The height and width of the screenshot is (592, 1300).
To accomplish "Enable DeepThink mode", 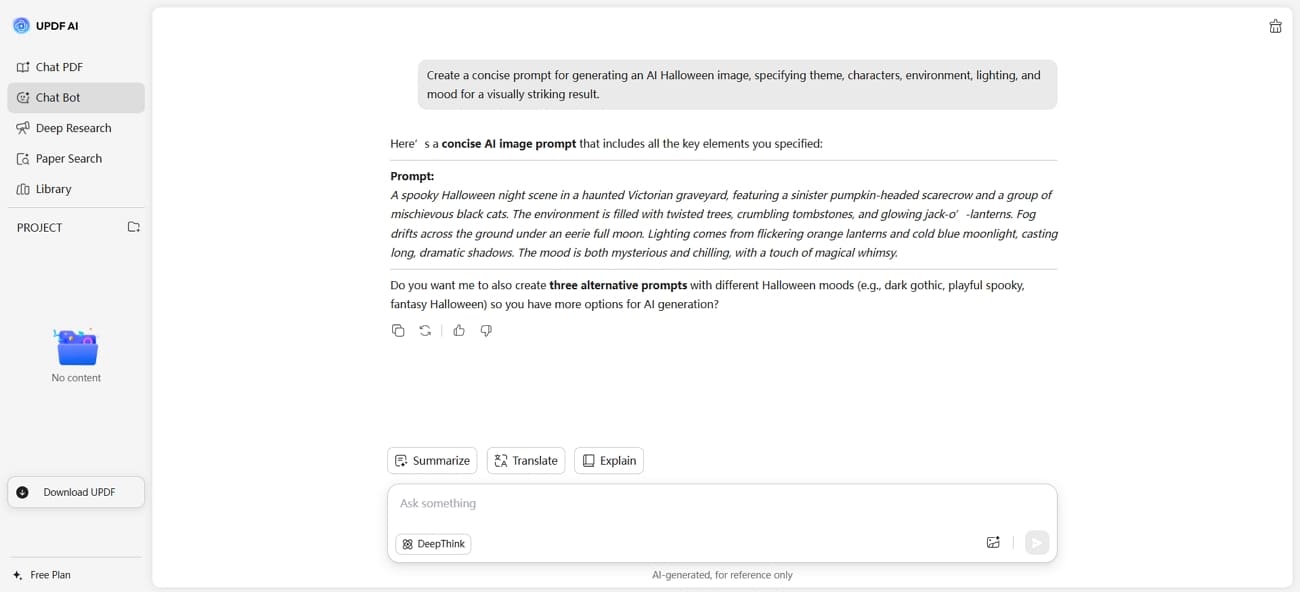I will (432, 543).
